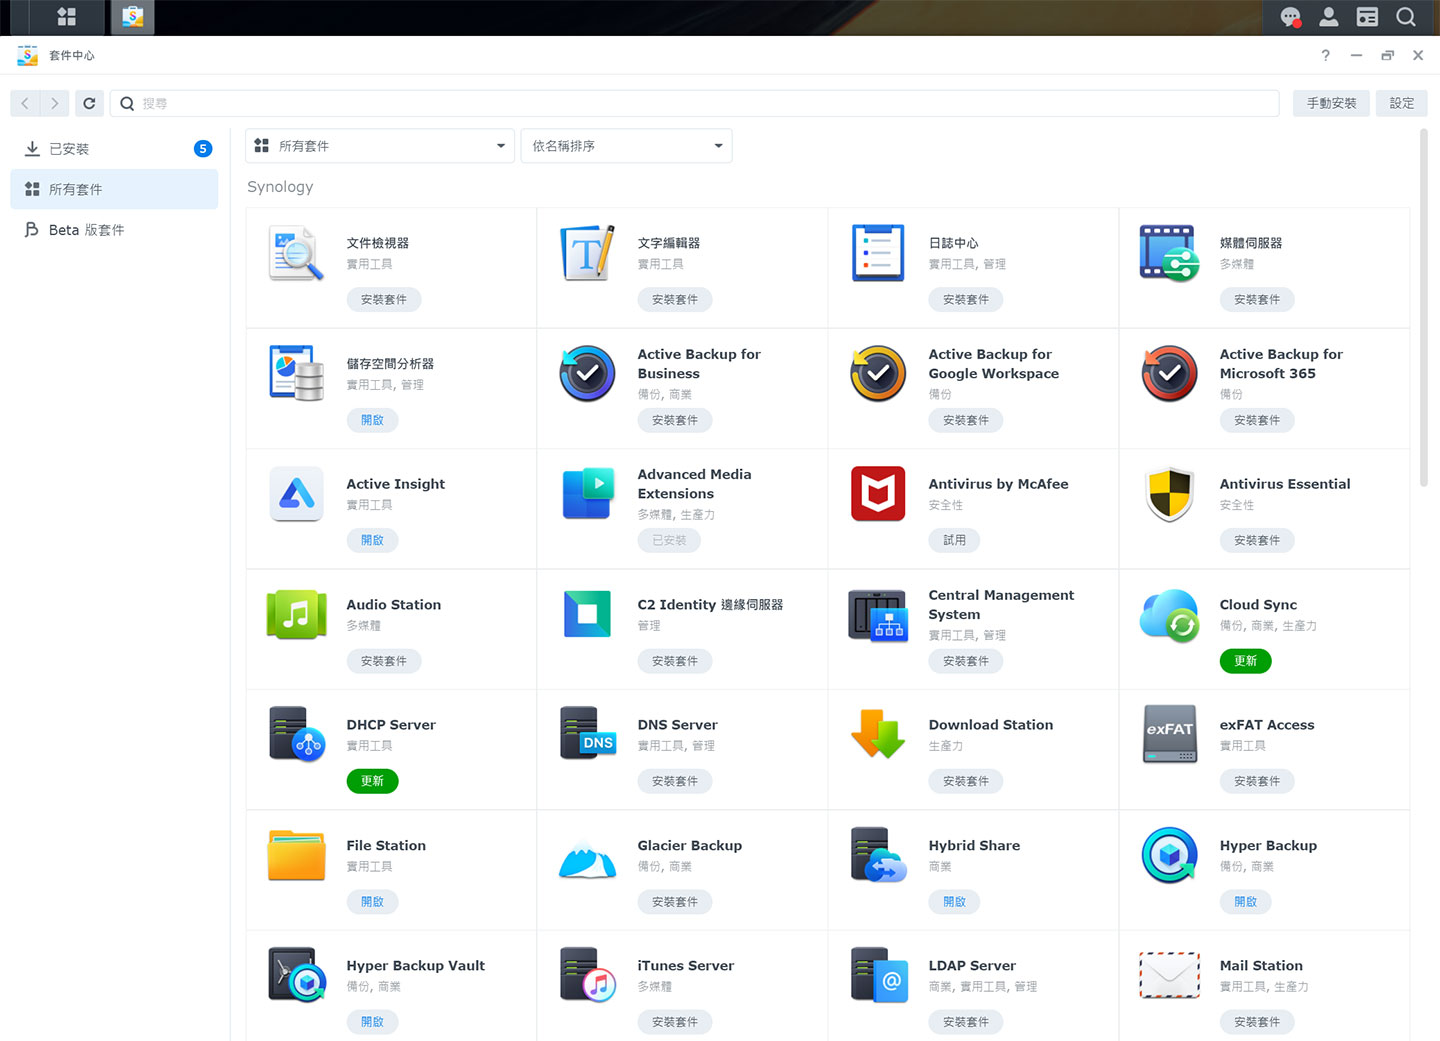Click the Hyper Backup package icon

[x=1169, y=856]
